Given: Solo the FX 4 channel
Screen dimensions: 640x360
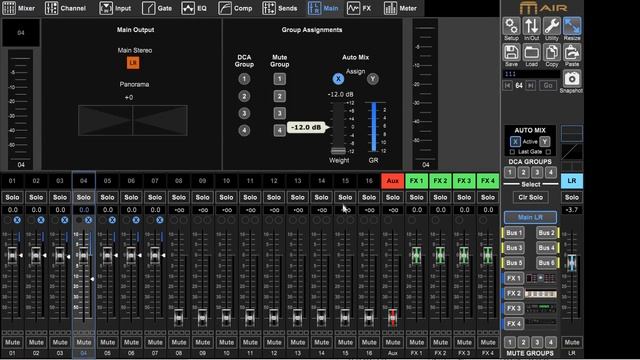Looking at the screenshot, I should click(x=487, y=197).
